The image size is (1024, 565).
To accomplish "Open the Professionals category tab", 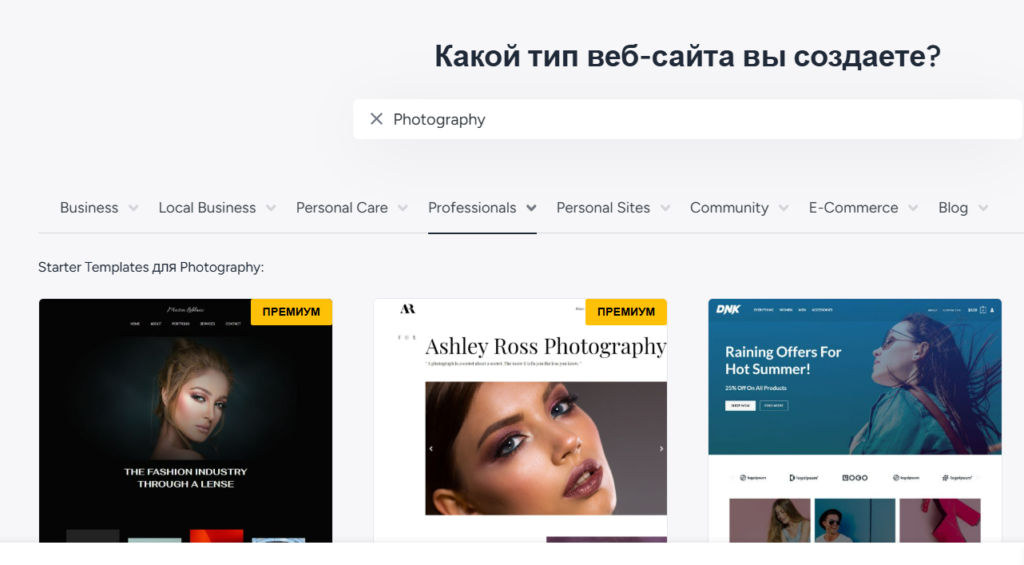I will tap(472, 208).
